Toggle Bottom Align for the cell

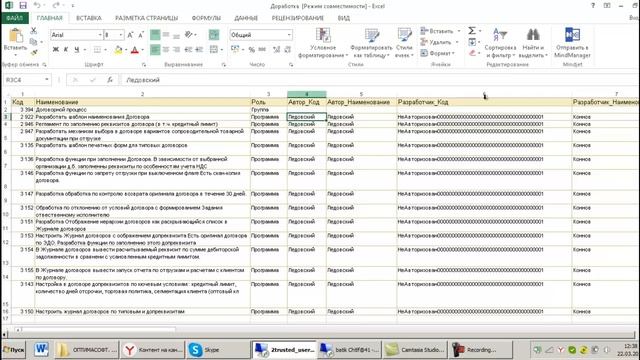[x=176, y=35]
